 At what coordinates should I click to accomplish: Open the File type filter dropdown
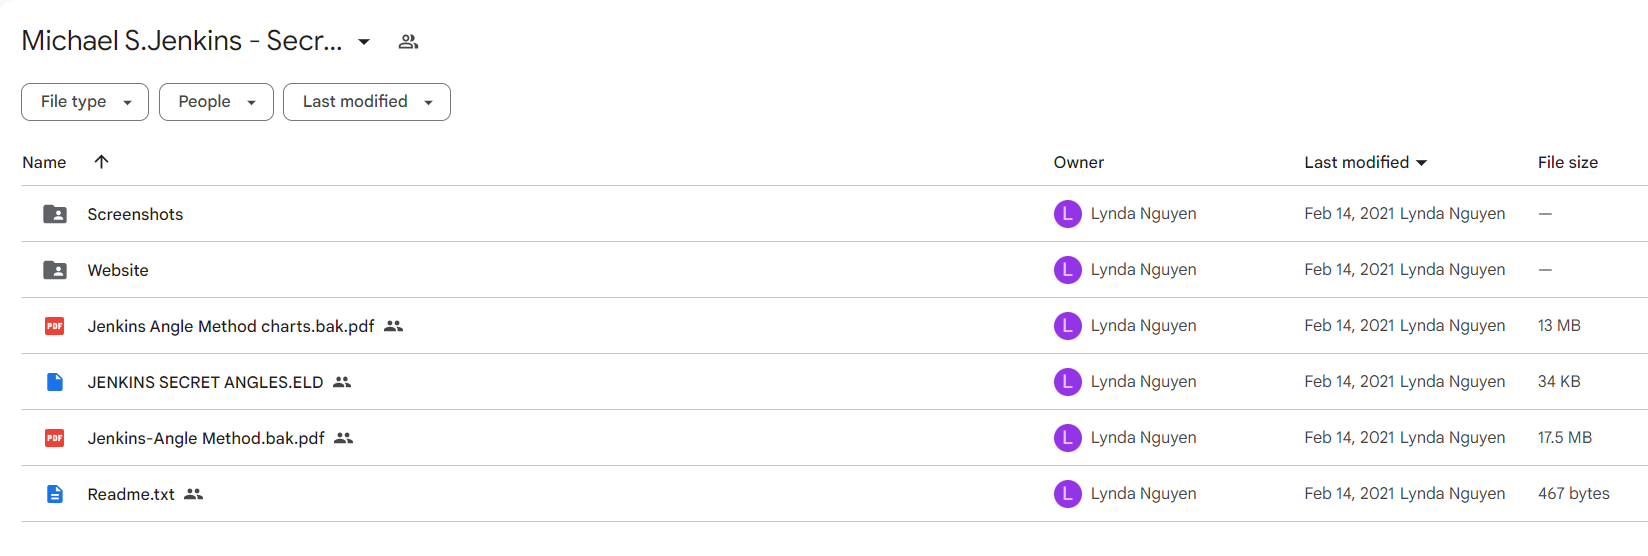85,102
